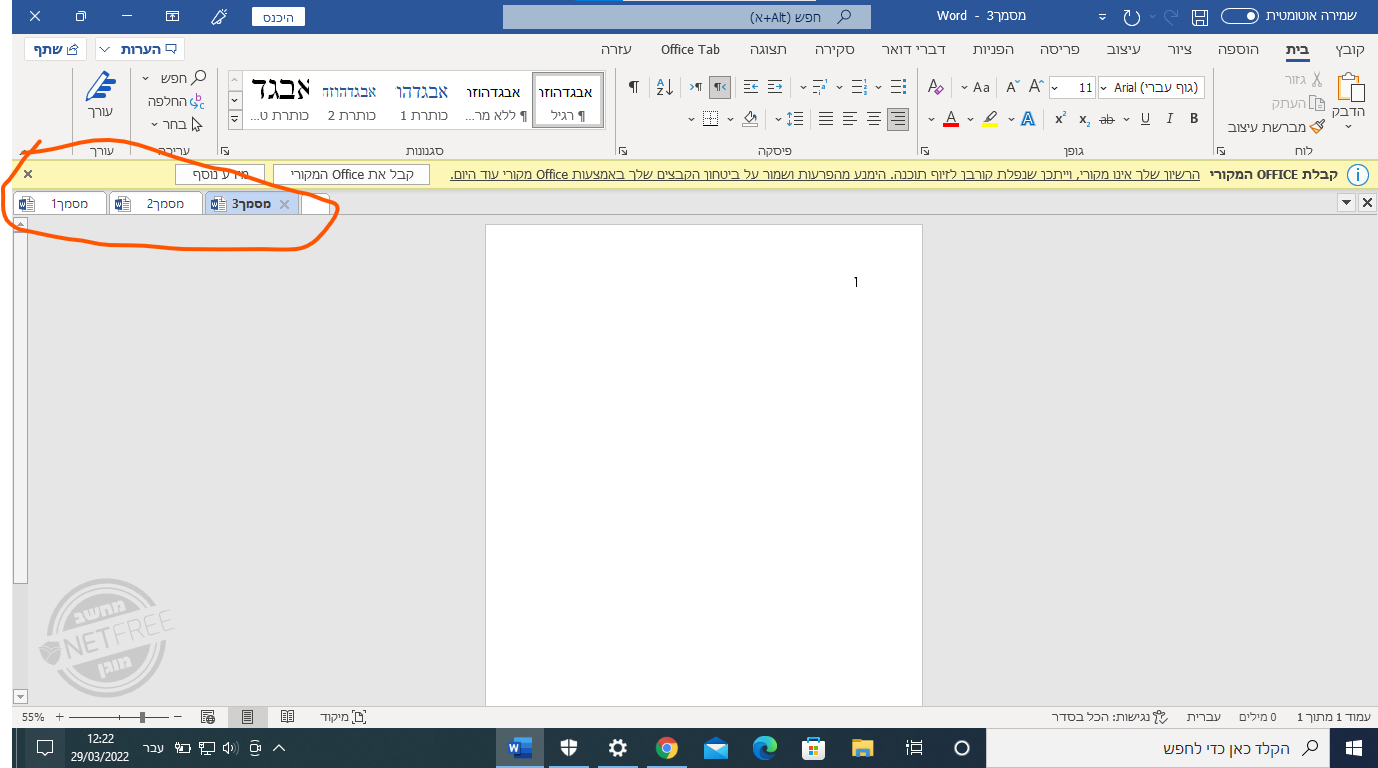
Task: Open the font color dropdown arrow
Action: click(931, 119)
